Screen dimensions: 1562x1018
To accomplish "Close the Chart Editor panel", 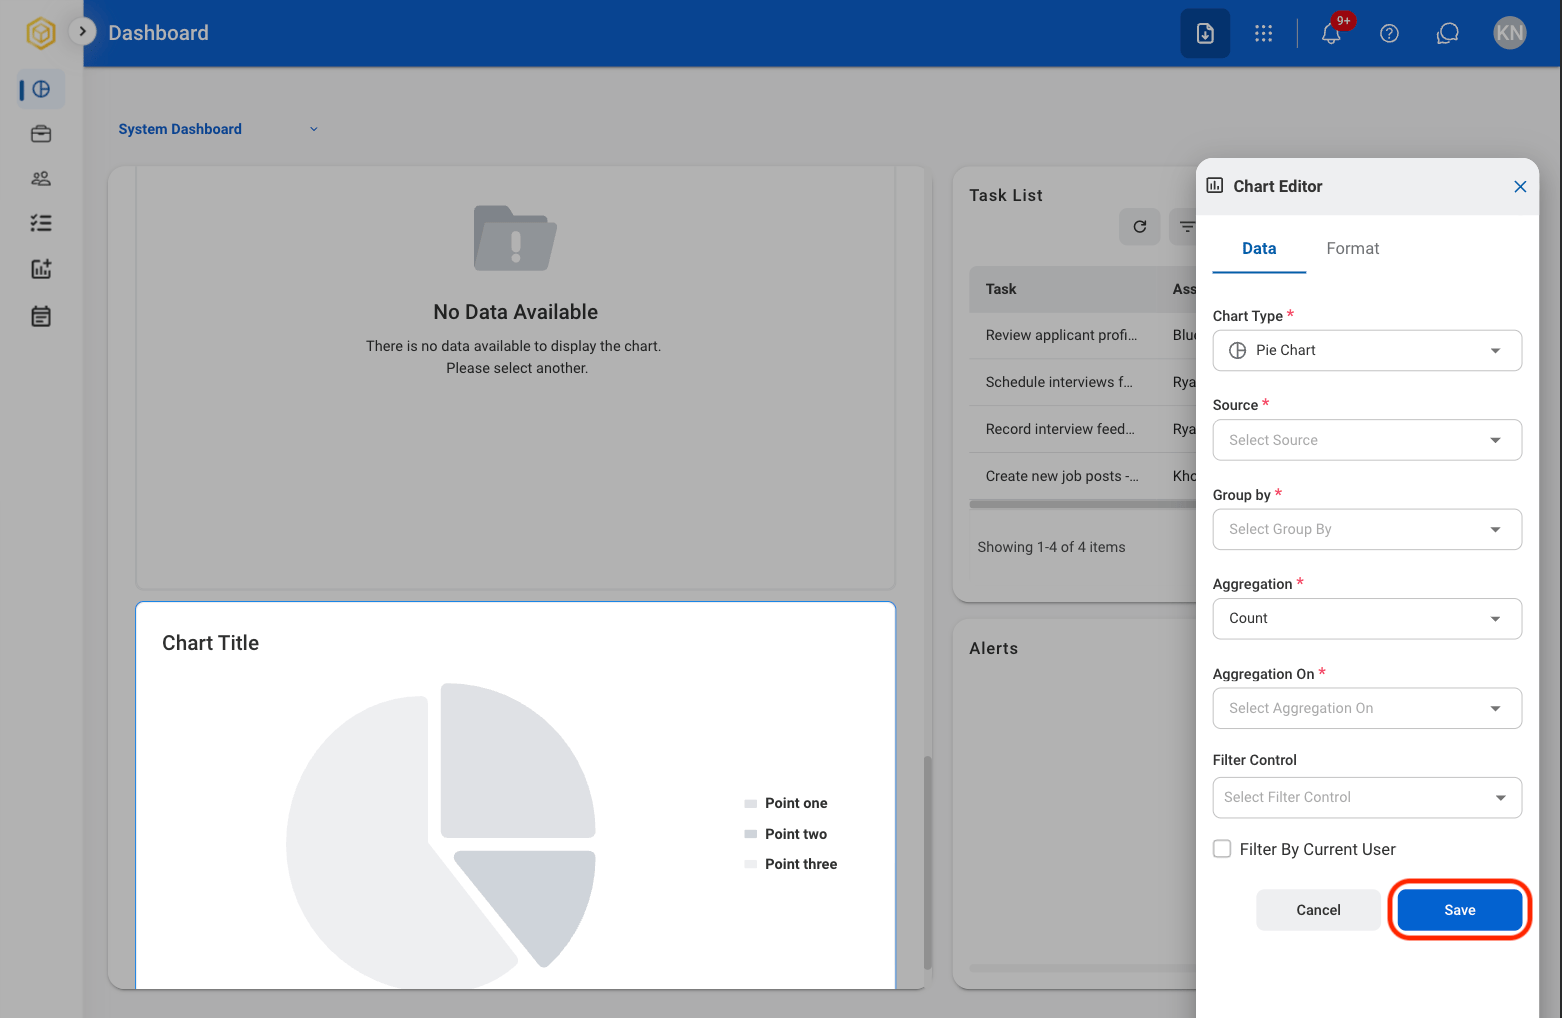I will [1520, 187].
